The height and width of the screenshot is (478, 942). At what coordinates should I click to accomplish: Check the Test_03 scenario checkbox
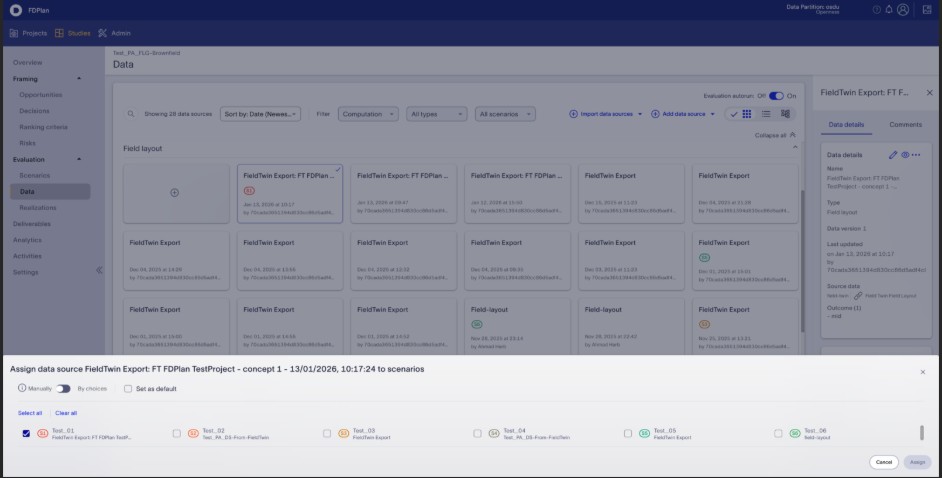point(327,433)
